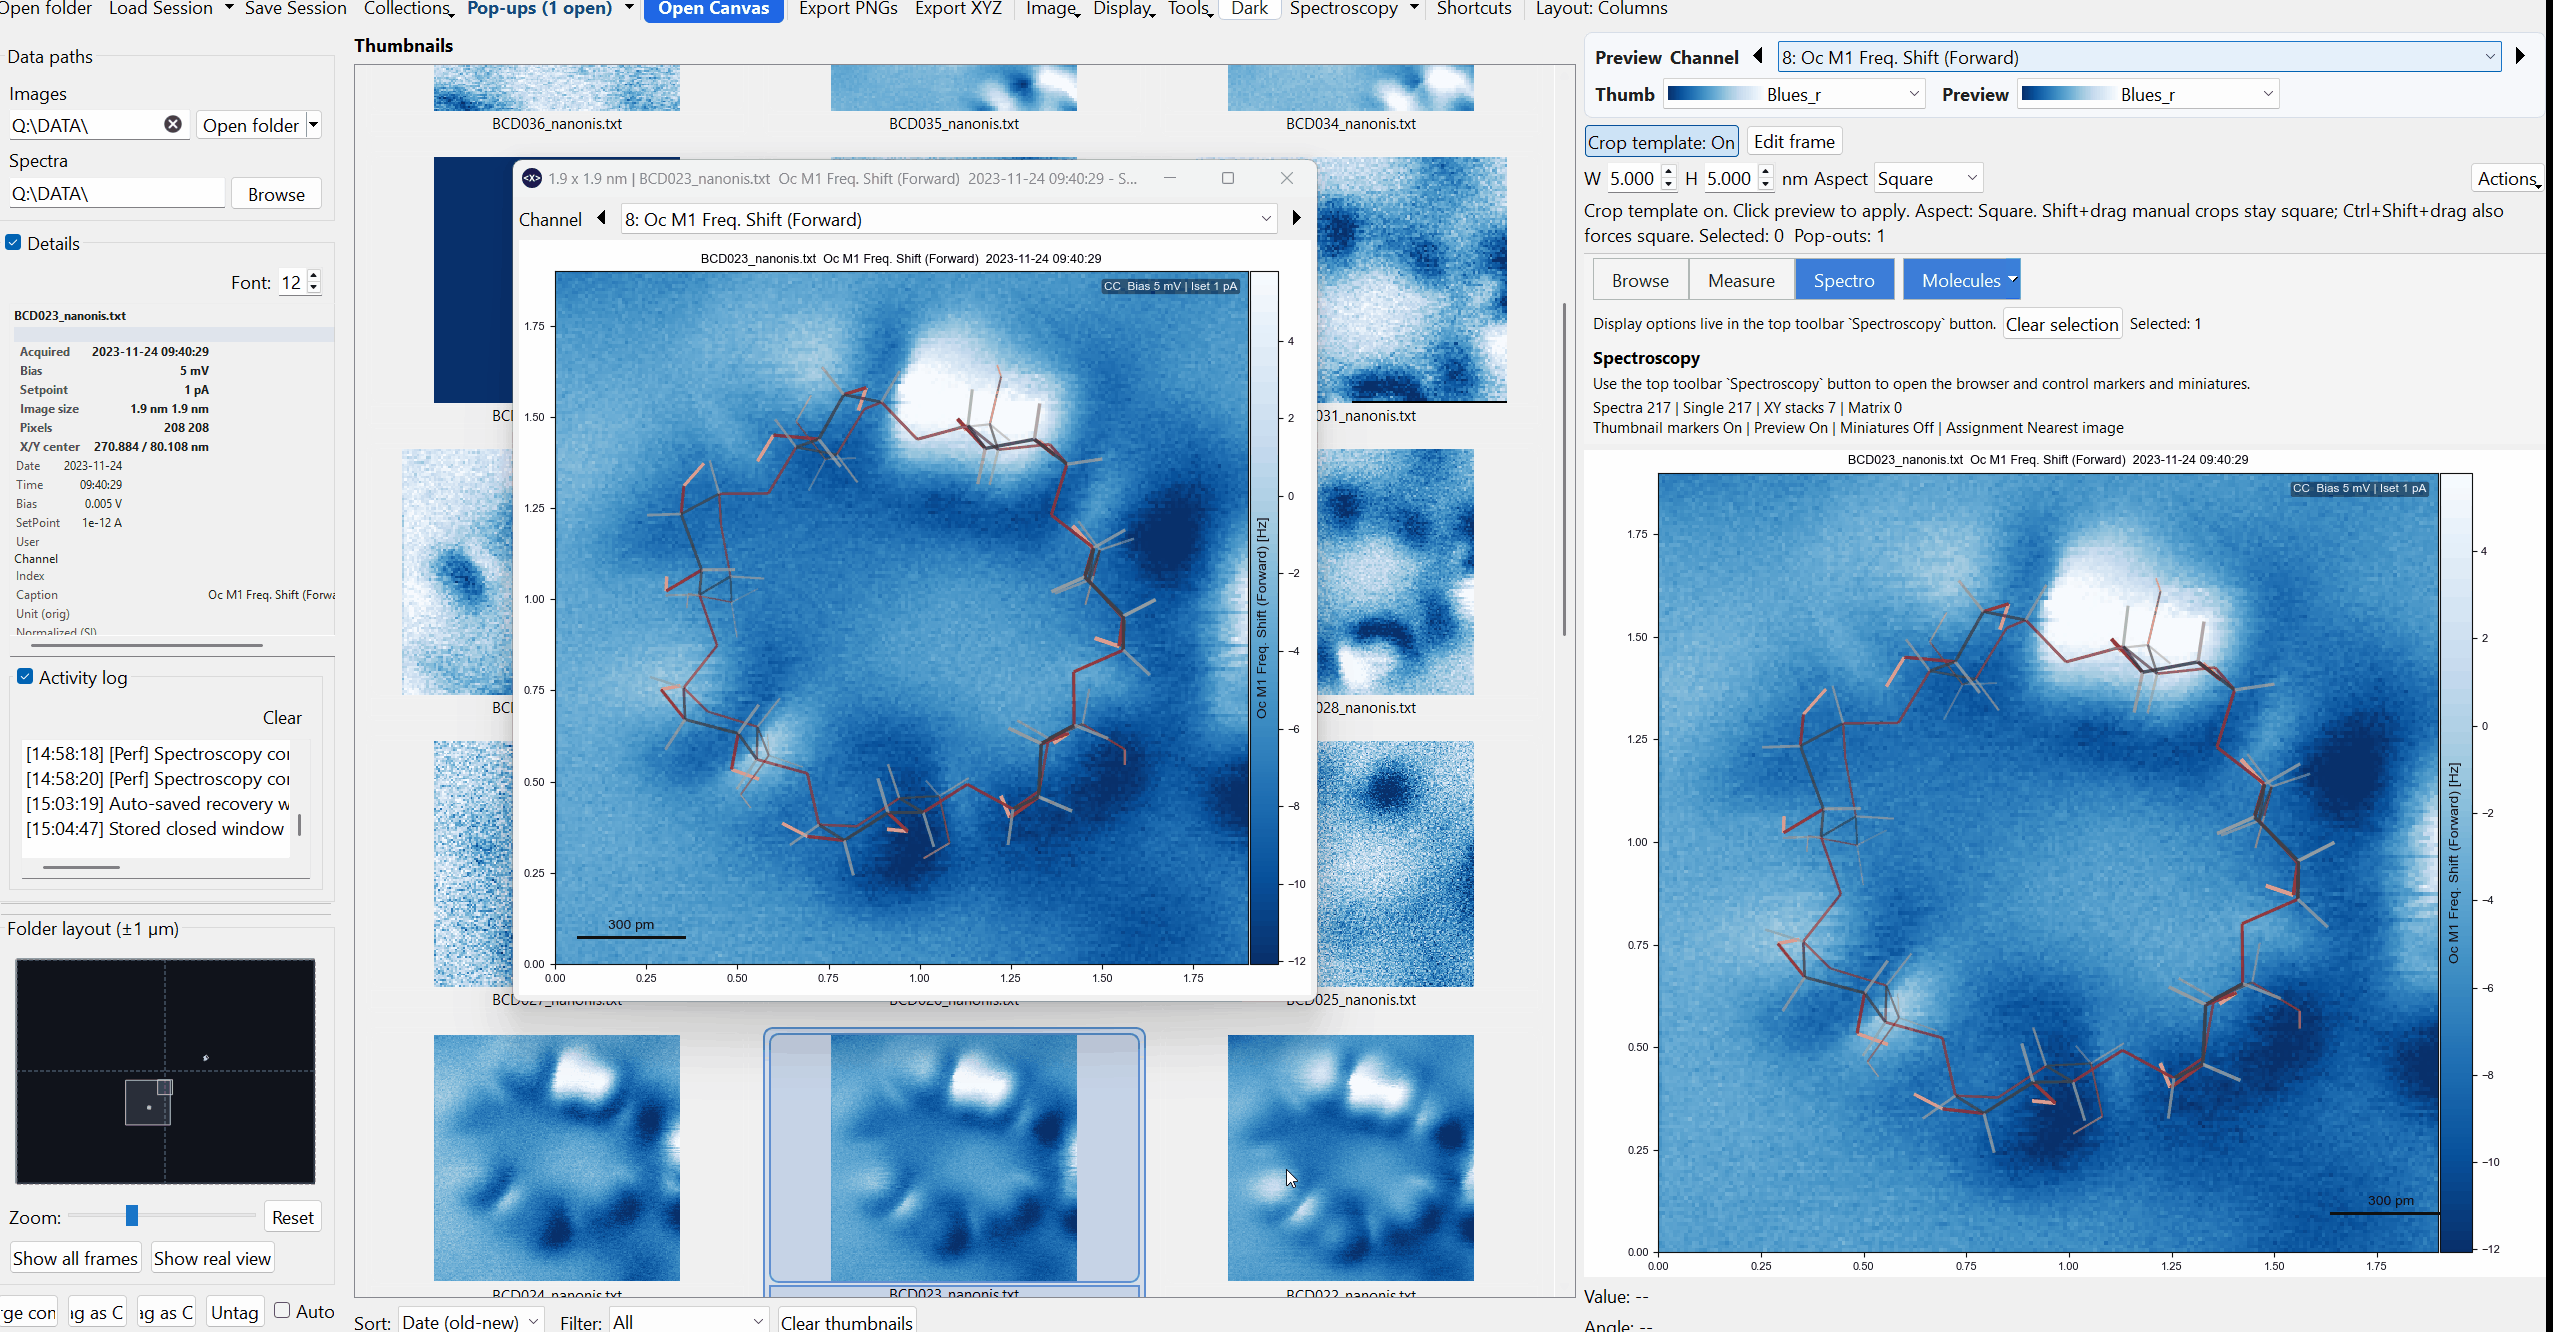2553x1332 pixels.
Task: Expand the Aspect Square dropdown
Action: point(1927,179)
